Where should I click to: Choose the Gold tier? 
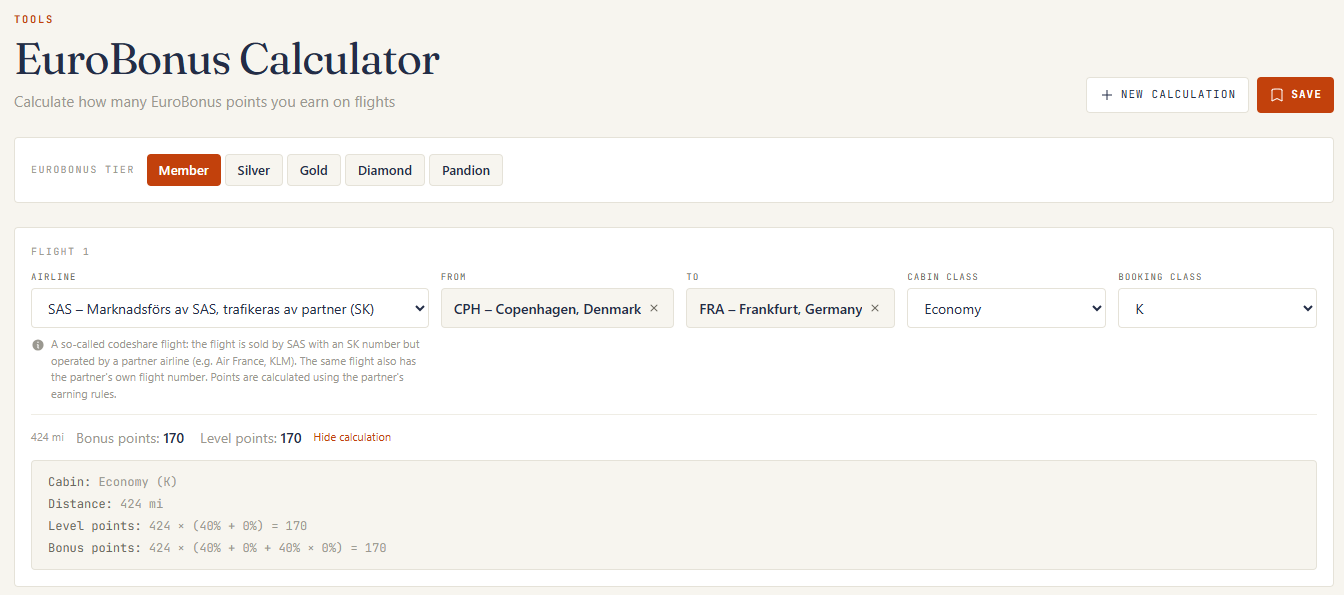[x=314, y=170]
